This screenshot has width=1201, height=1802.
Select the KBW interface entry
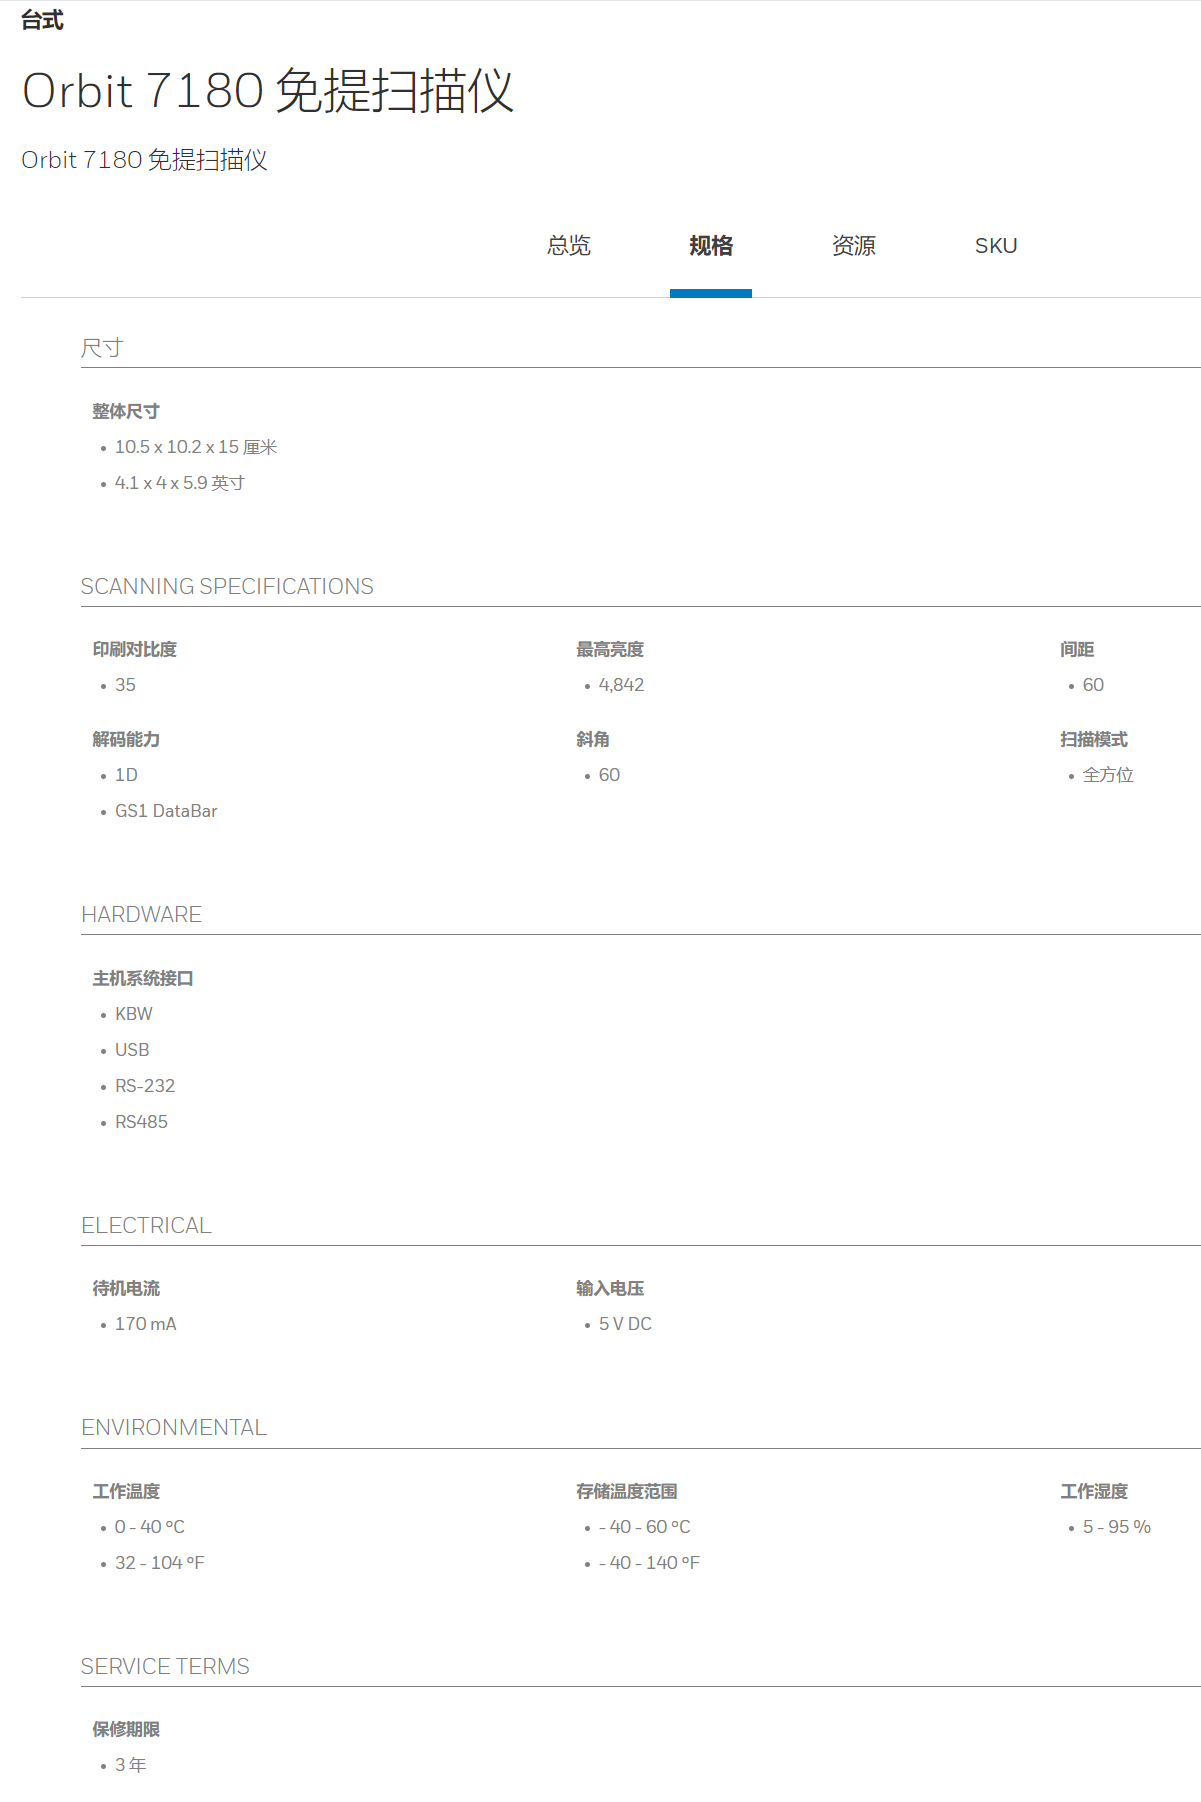tap(133, 1014)
